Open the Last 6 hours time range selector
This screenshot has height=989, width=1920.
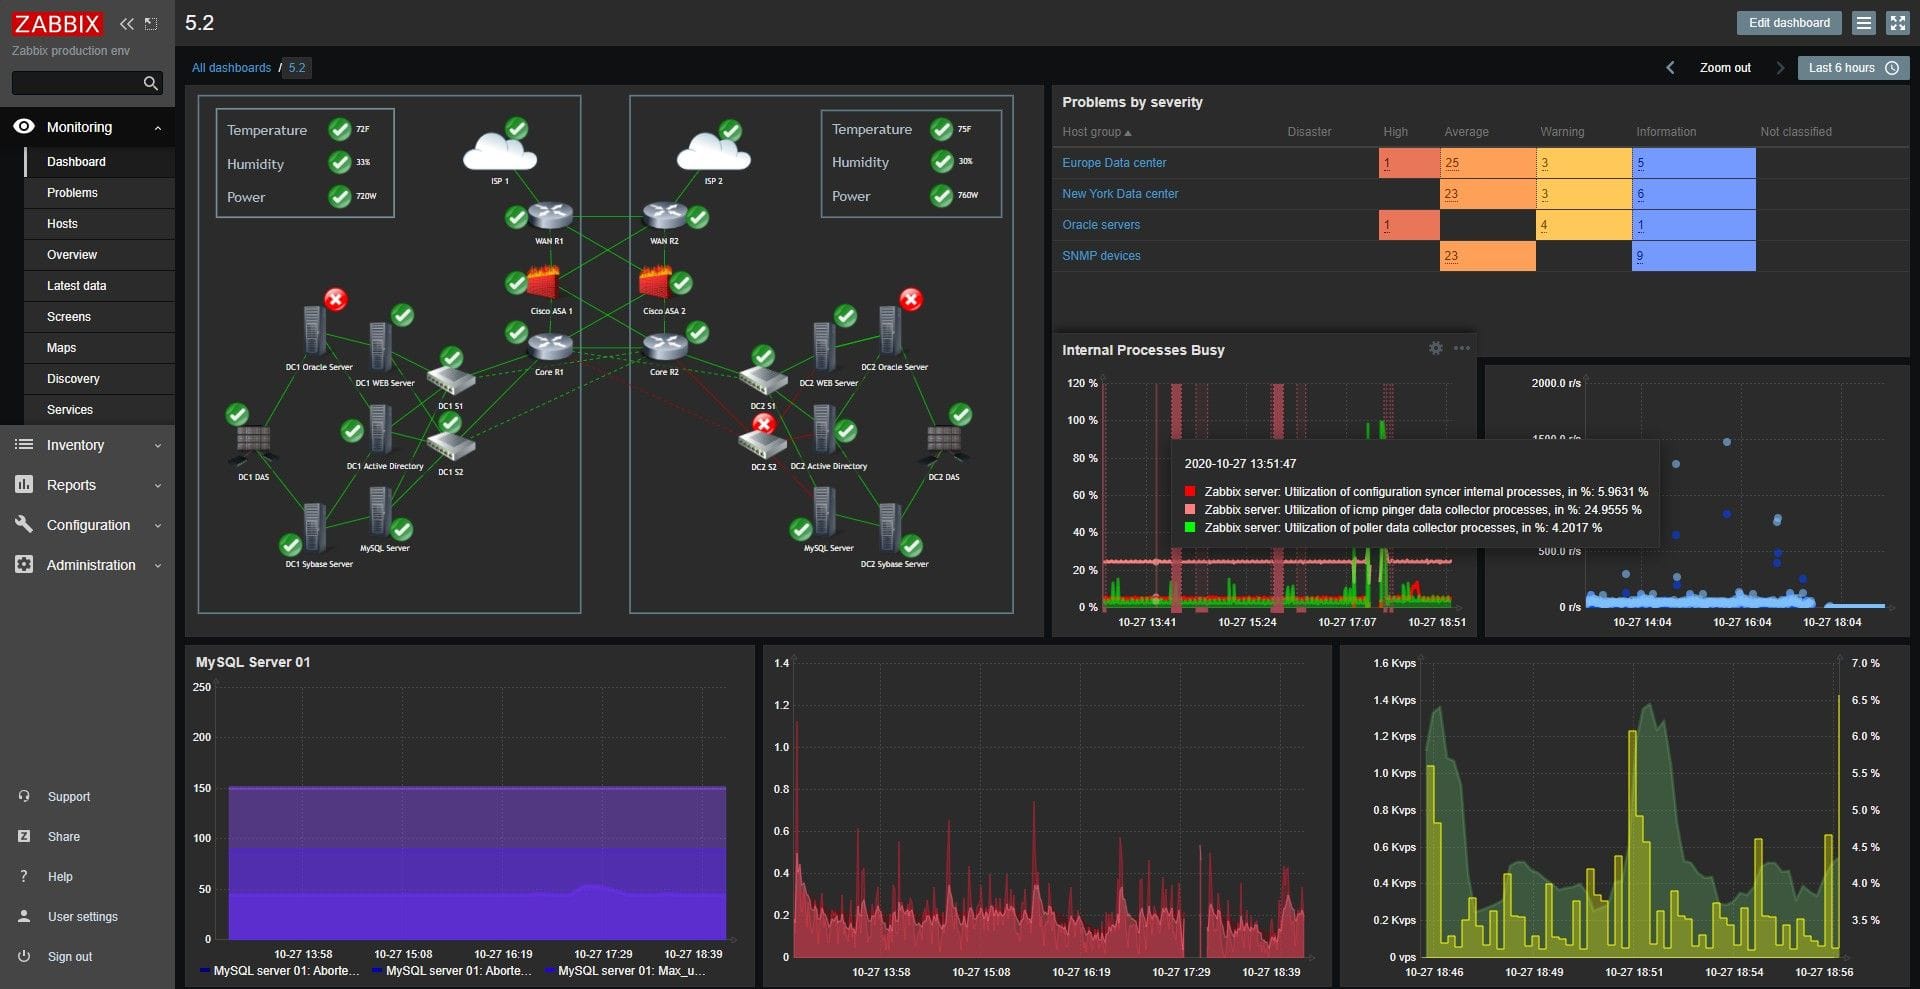(x=1852, y=68)
